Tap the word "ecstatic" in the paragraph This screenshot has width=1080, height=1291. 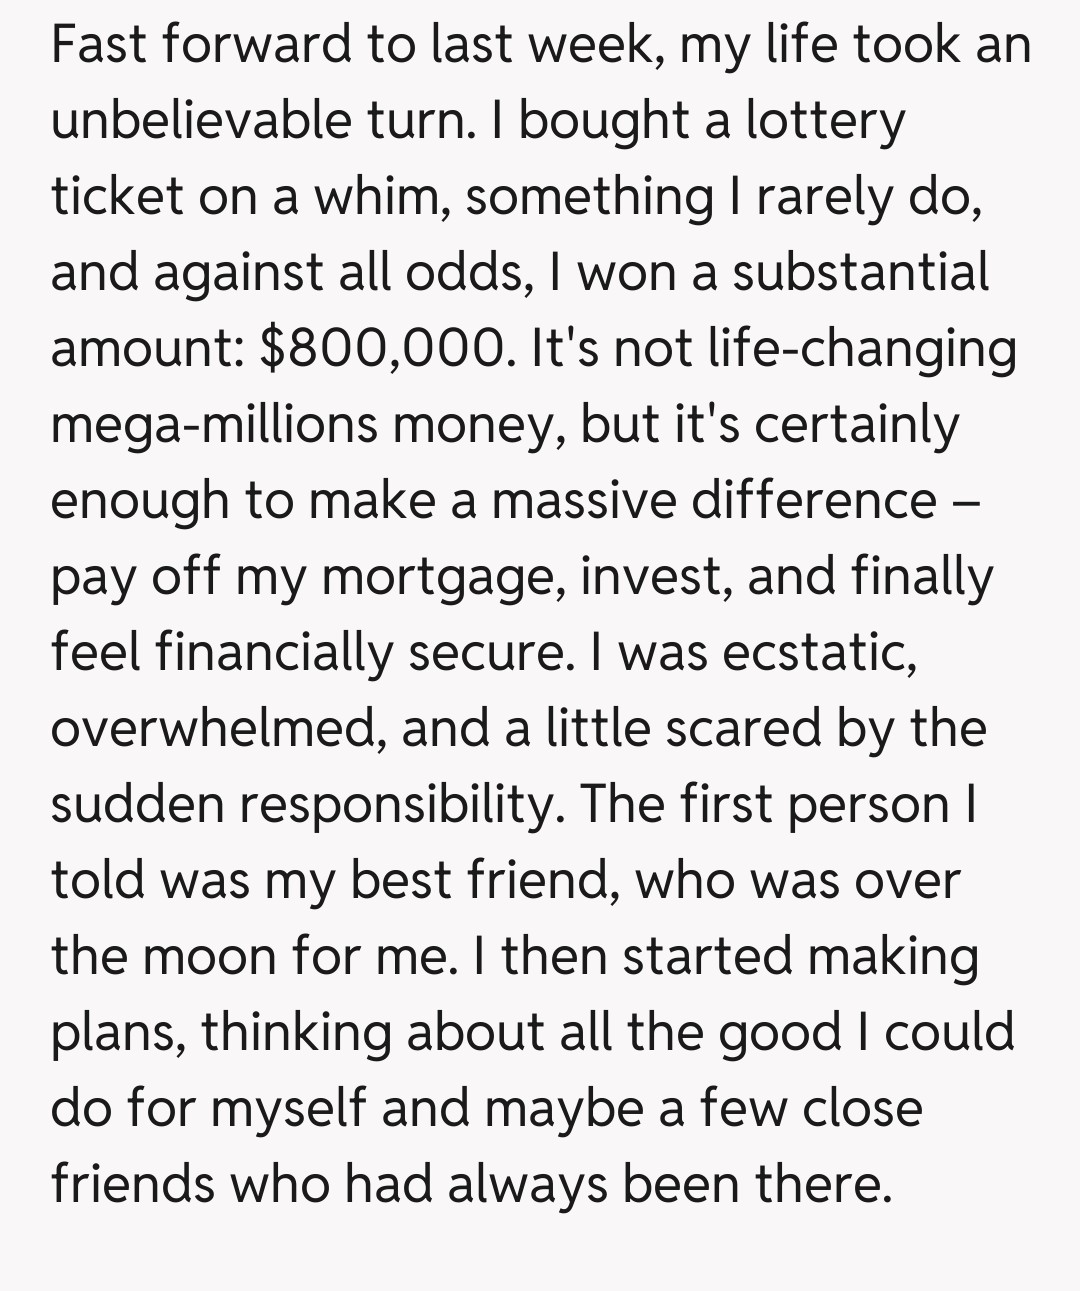(816, 653)
